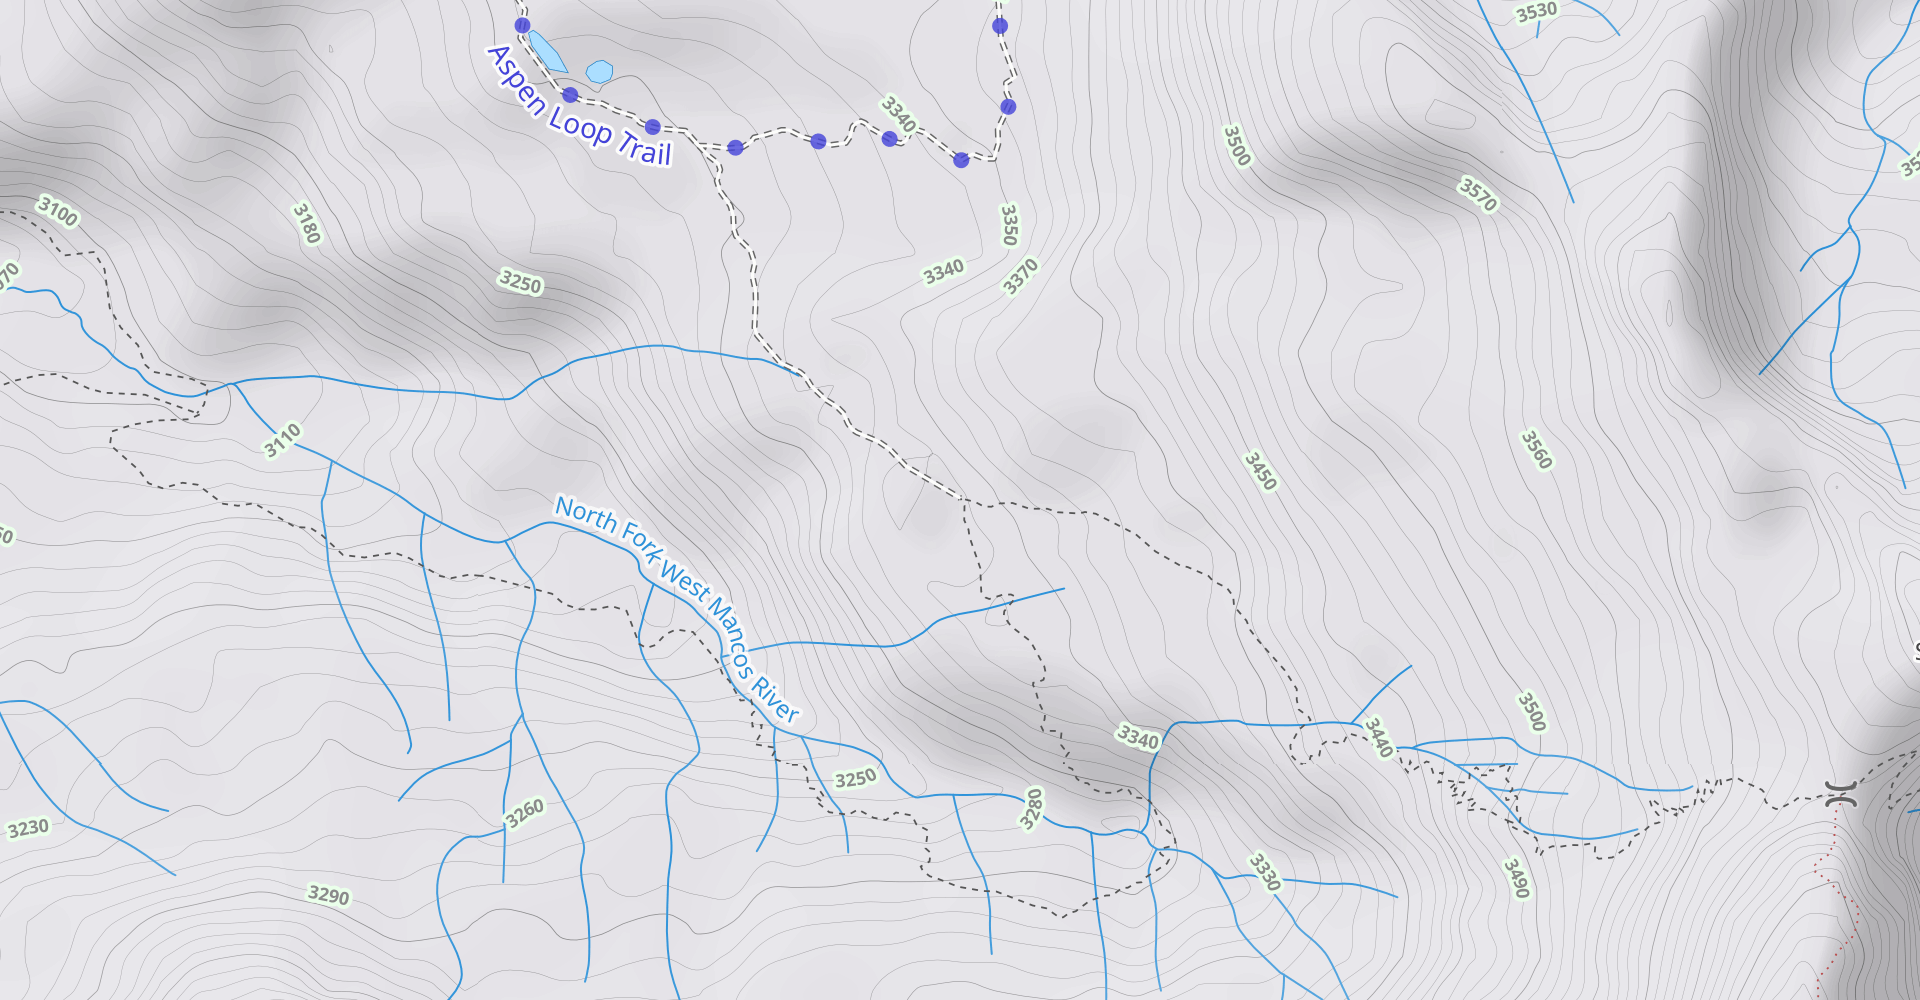1920x1000 pixels.
Task: Select the 3560 contour label
Action: (x=1537, y=450)
